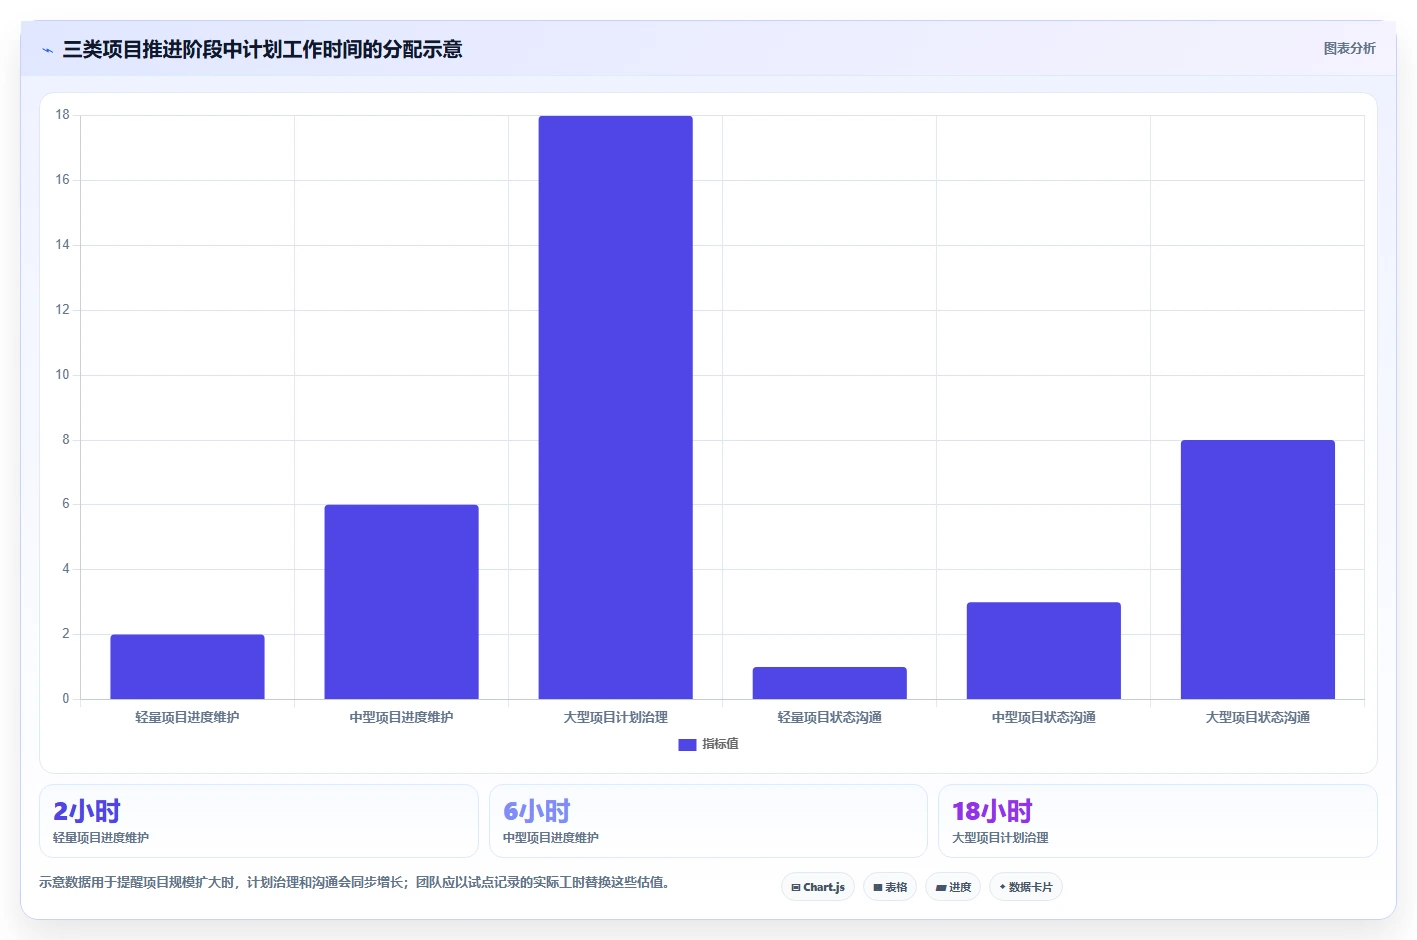Click the Chart.js tag
Image resolution: width=1417 pixels, height=940 pixels.
[x=818, y=887]
